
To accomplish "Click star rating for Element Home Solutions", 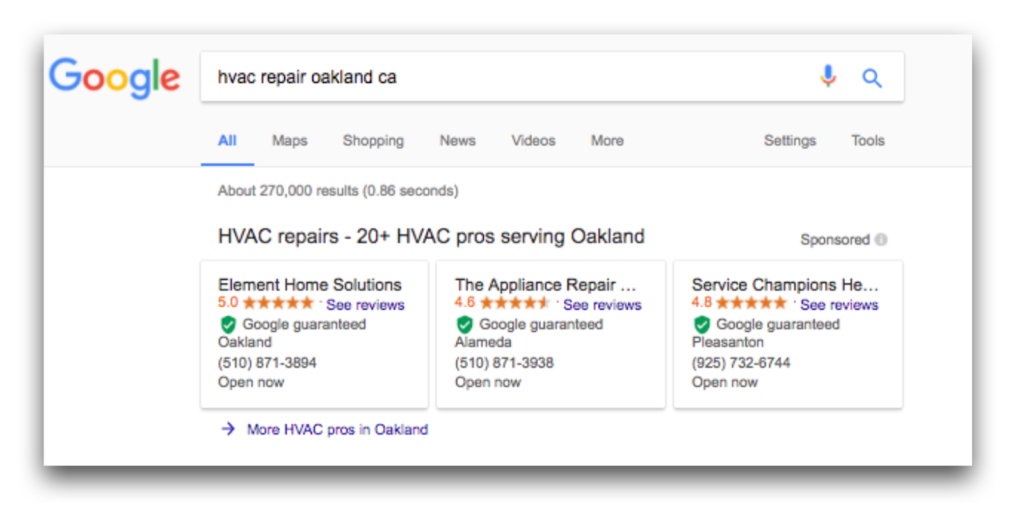I will 278,304.
